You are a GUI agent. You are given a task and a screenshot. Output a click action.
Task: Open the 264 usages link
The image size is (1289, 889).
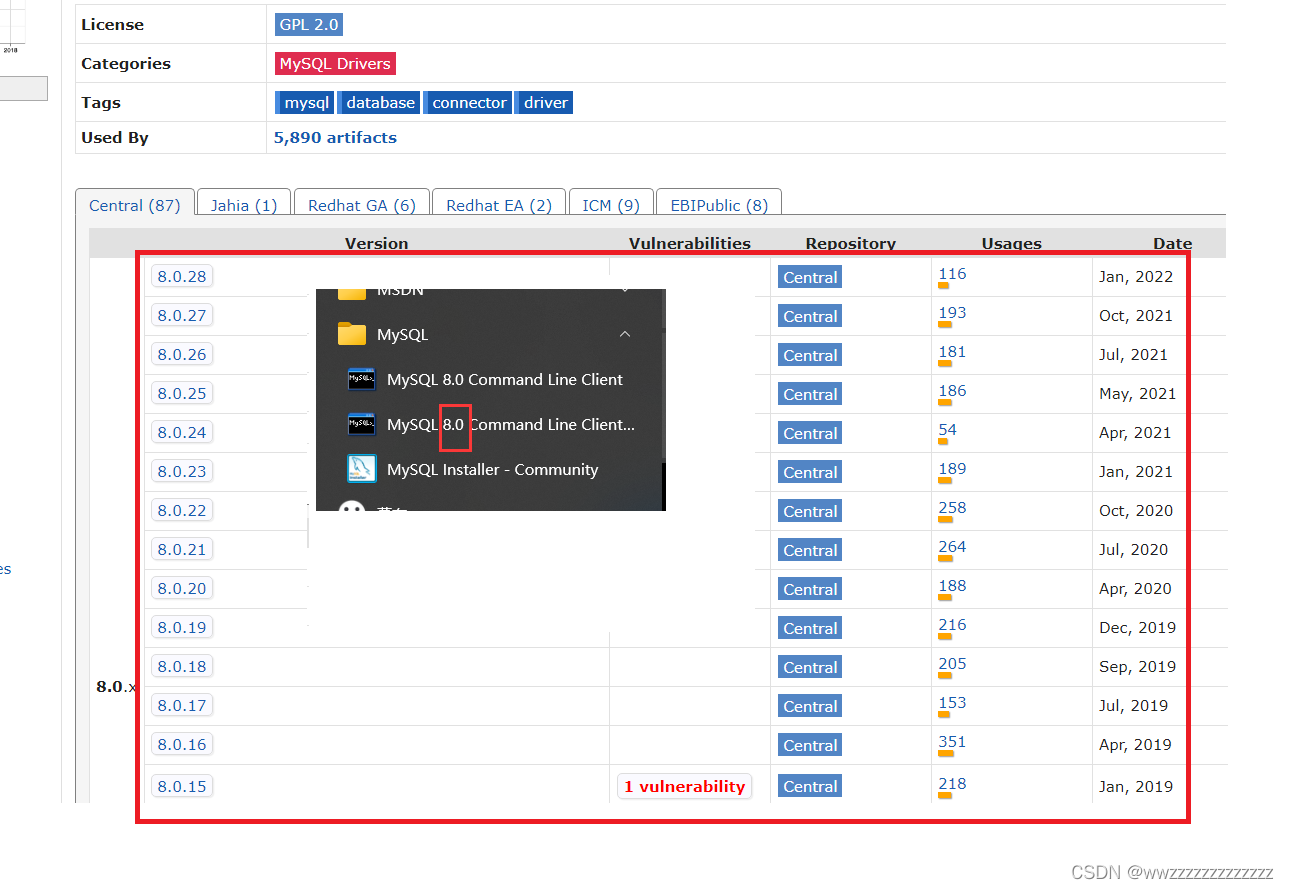click(x=952, y=547)
